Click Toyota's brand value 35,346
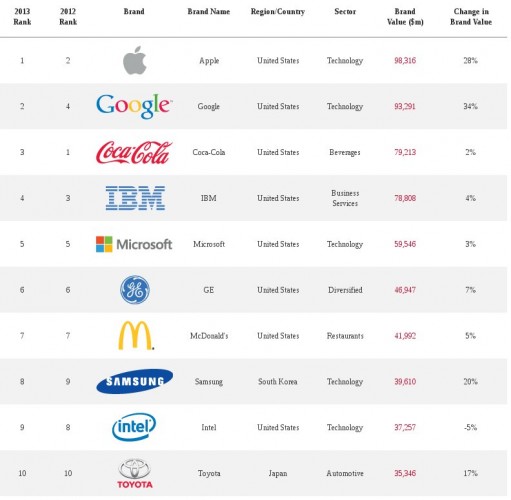The height and width of the screenshot is (500, 511). [405, 473]
